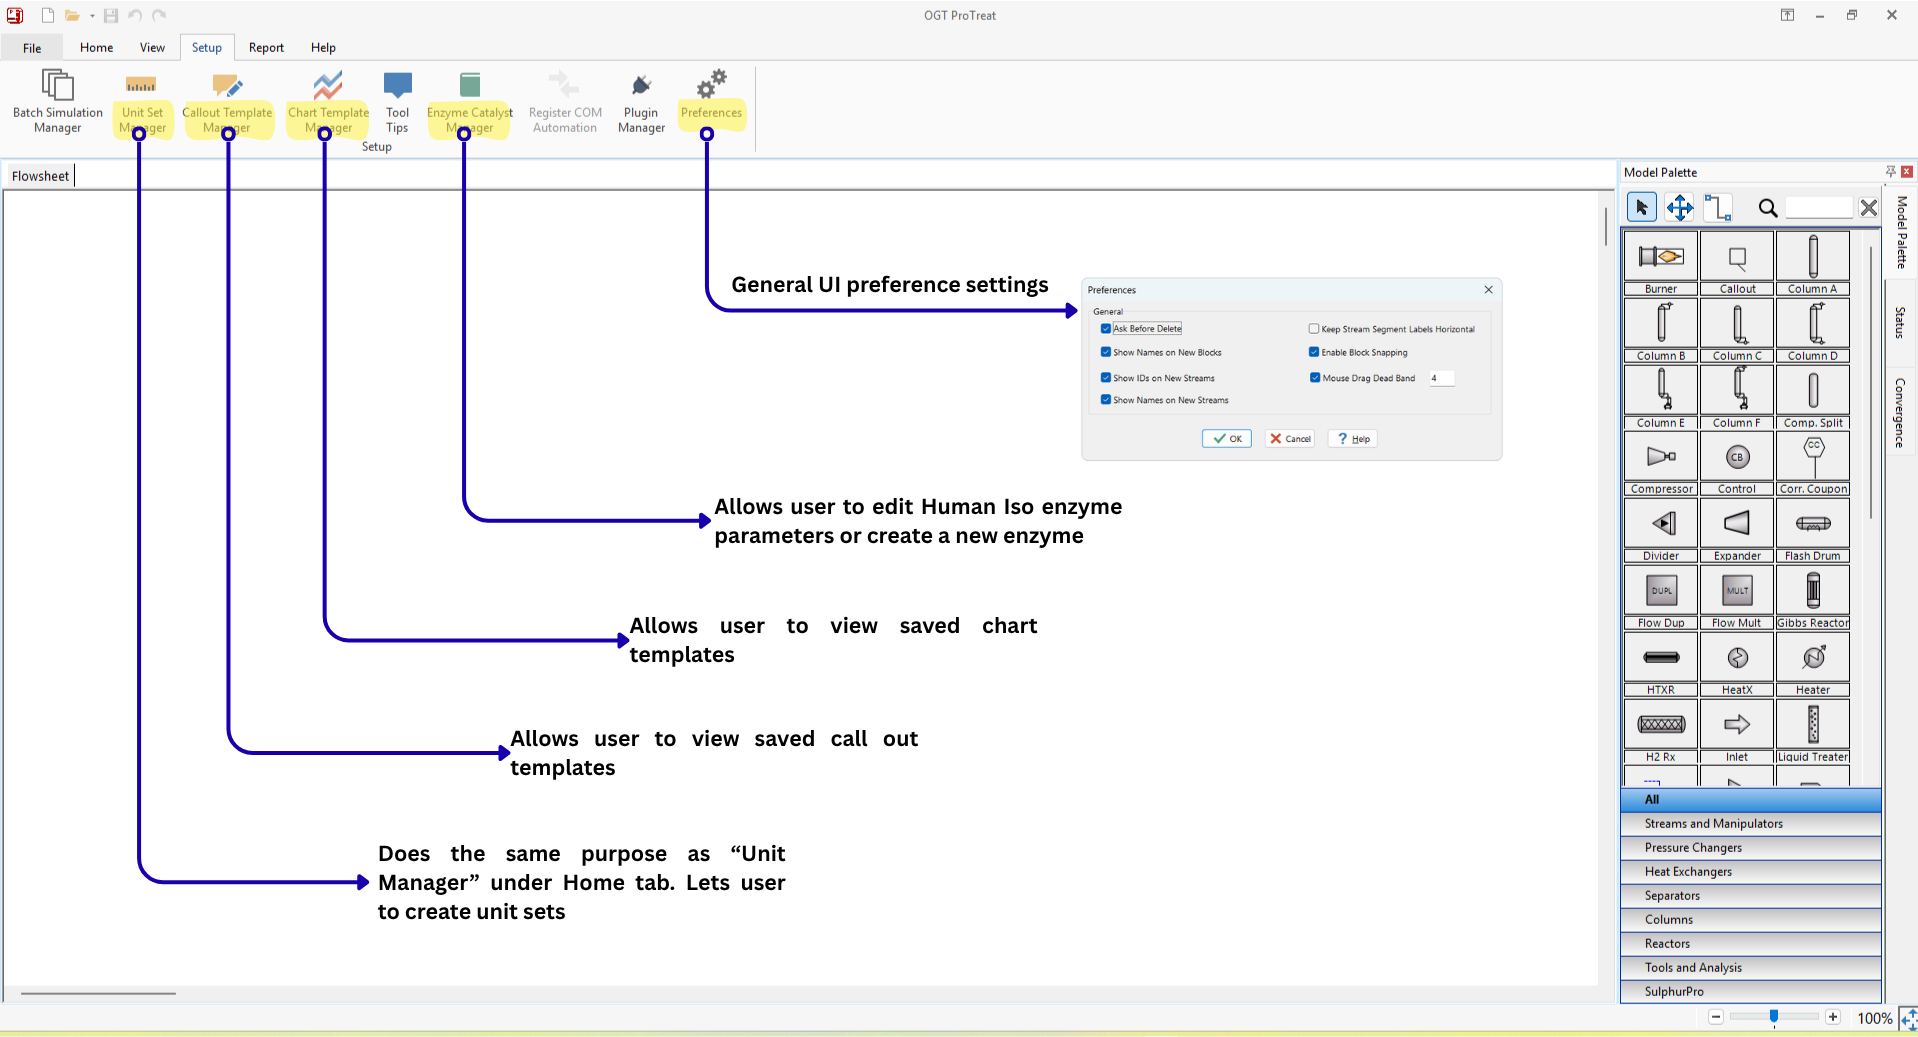Open the Tool Tips setup button

397,101
